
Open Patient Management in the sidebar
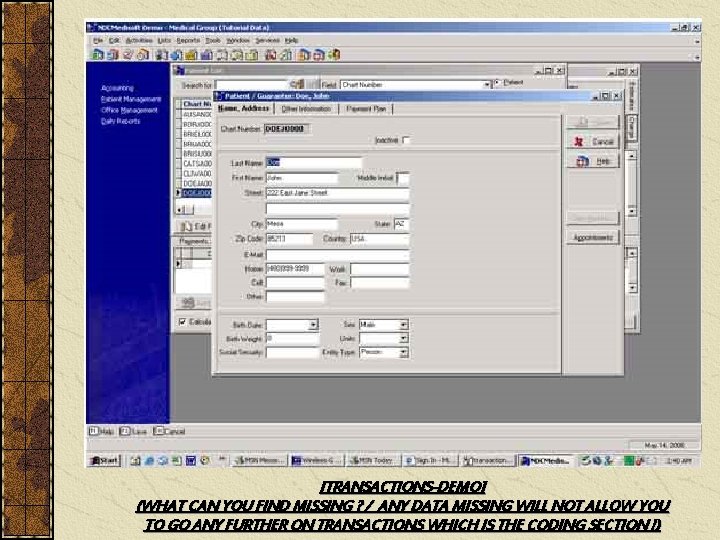coord(131,99)
